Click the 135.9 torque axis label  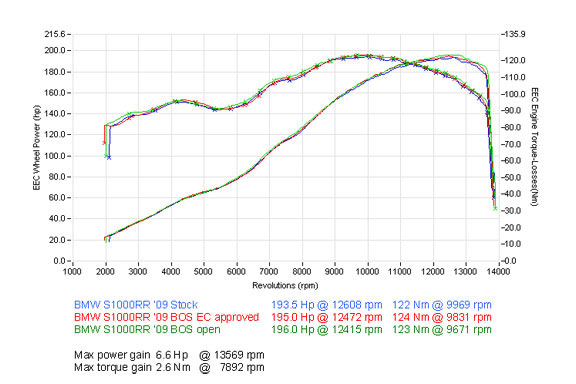coord(515,34)
